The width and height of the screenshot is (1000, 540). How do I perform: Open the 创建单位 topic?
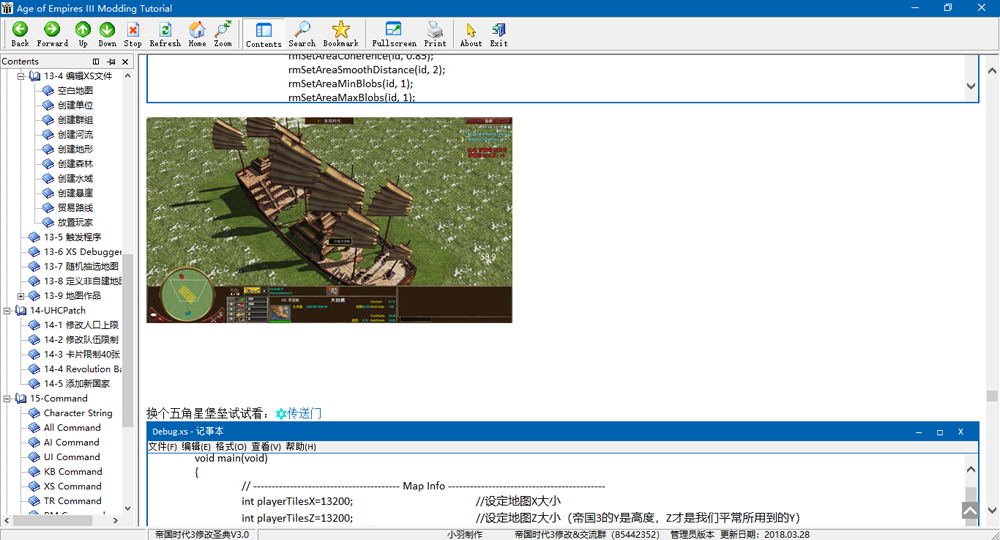(75, 105)
